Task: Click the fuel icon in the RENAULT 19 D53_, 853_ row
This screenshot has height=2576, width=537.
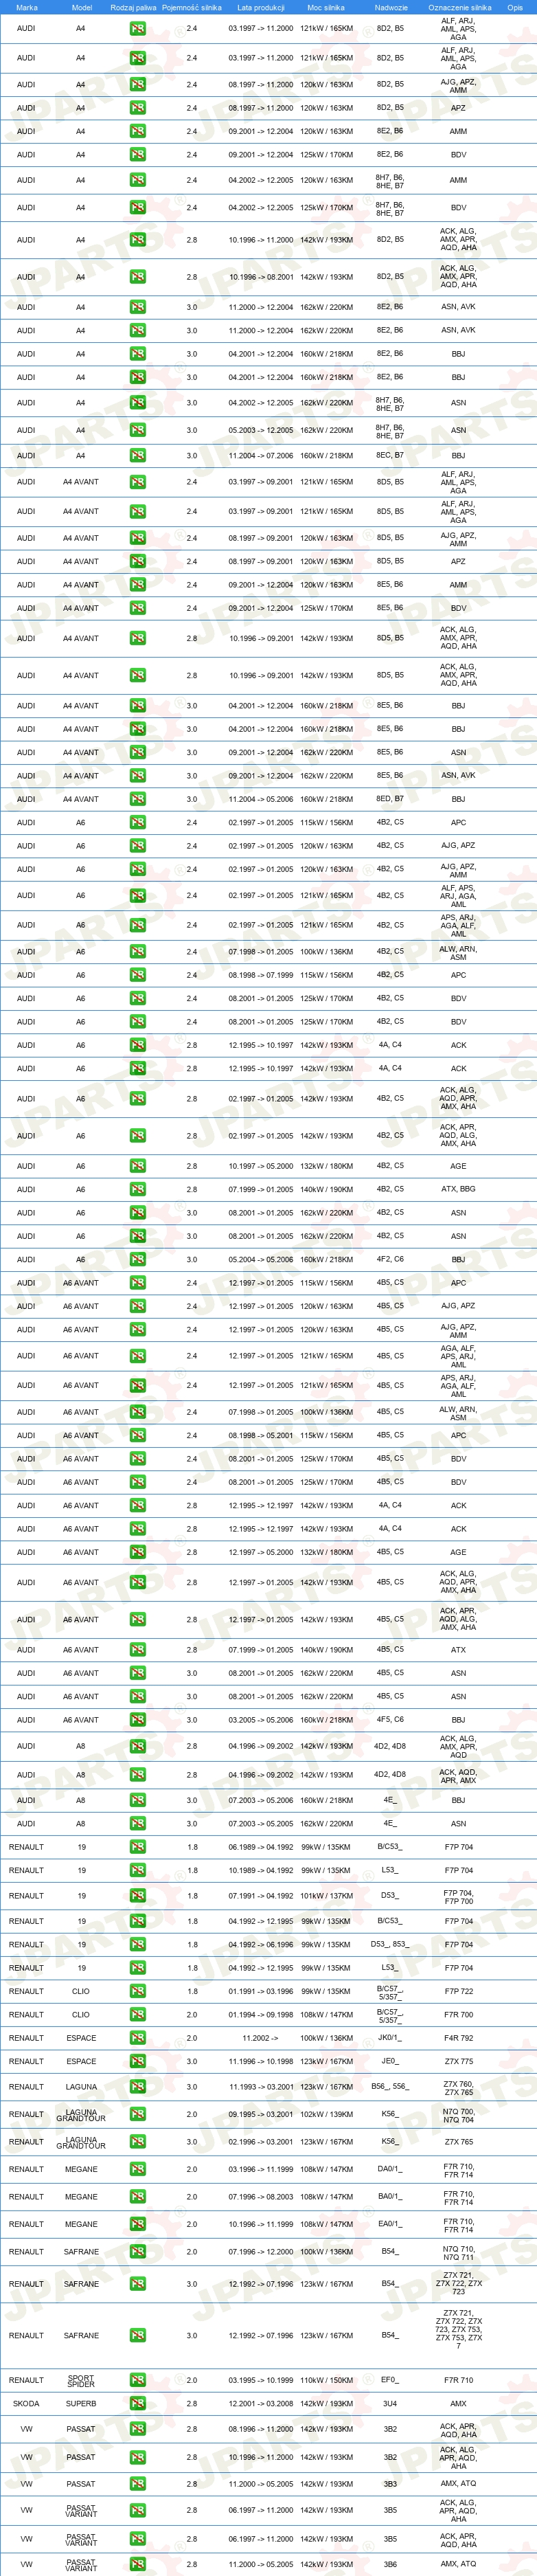Action: (137, 1944)
